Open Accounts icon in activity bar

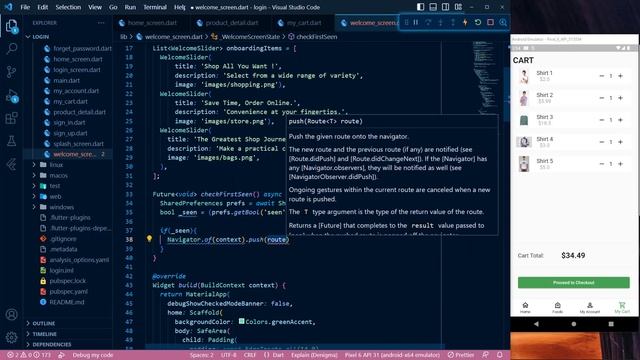[11, 314]
